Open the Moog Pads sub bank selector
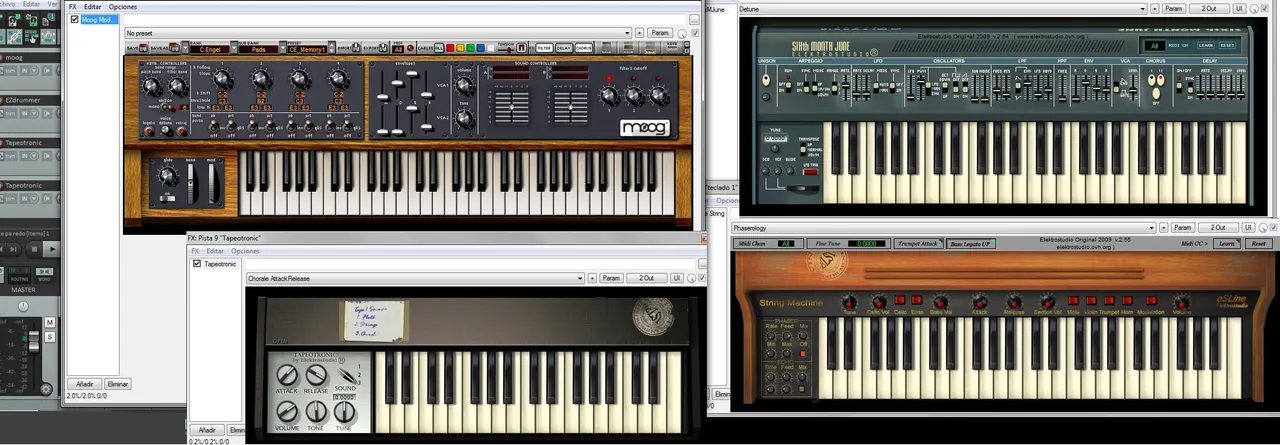This screenshot has width=1280, height=445. [258, 49]
